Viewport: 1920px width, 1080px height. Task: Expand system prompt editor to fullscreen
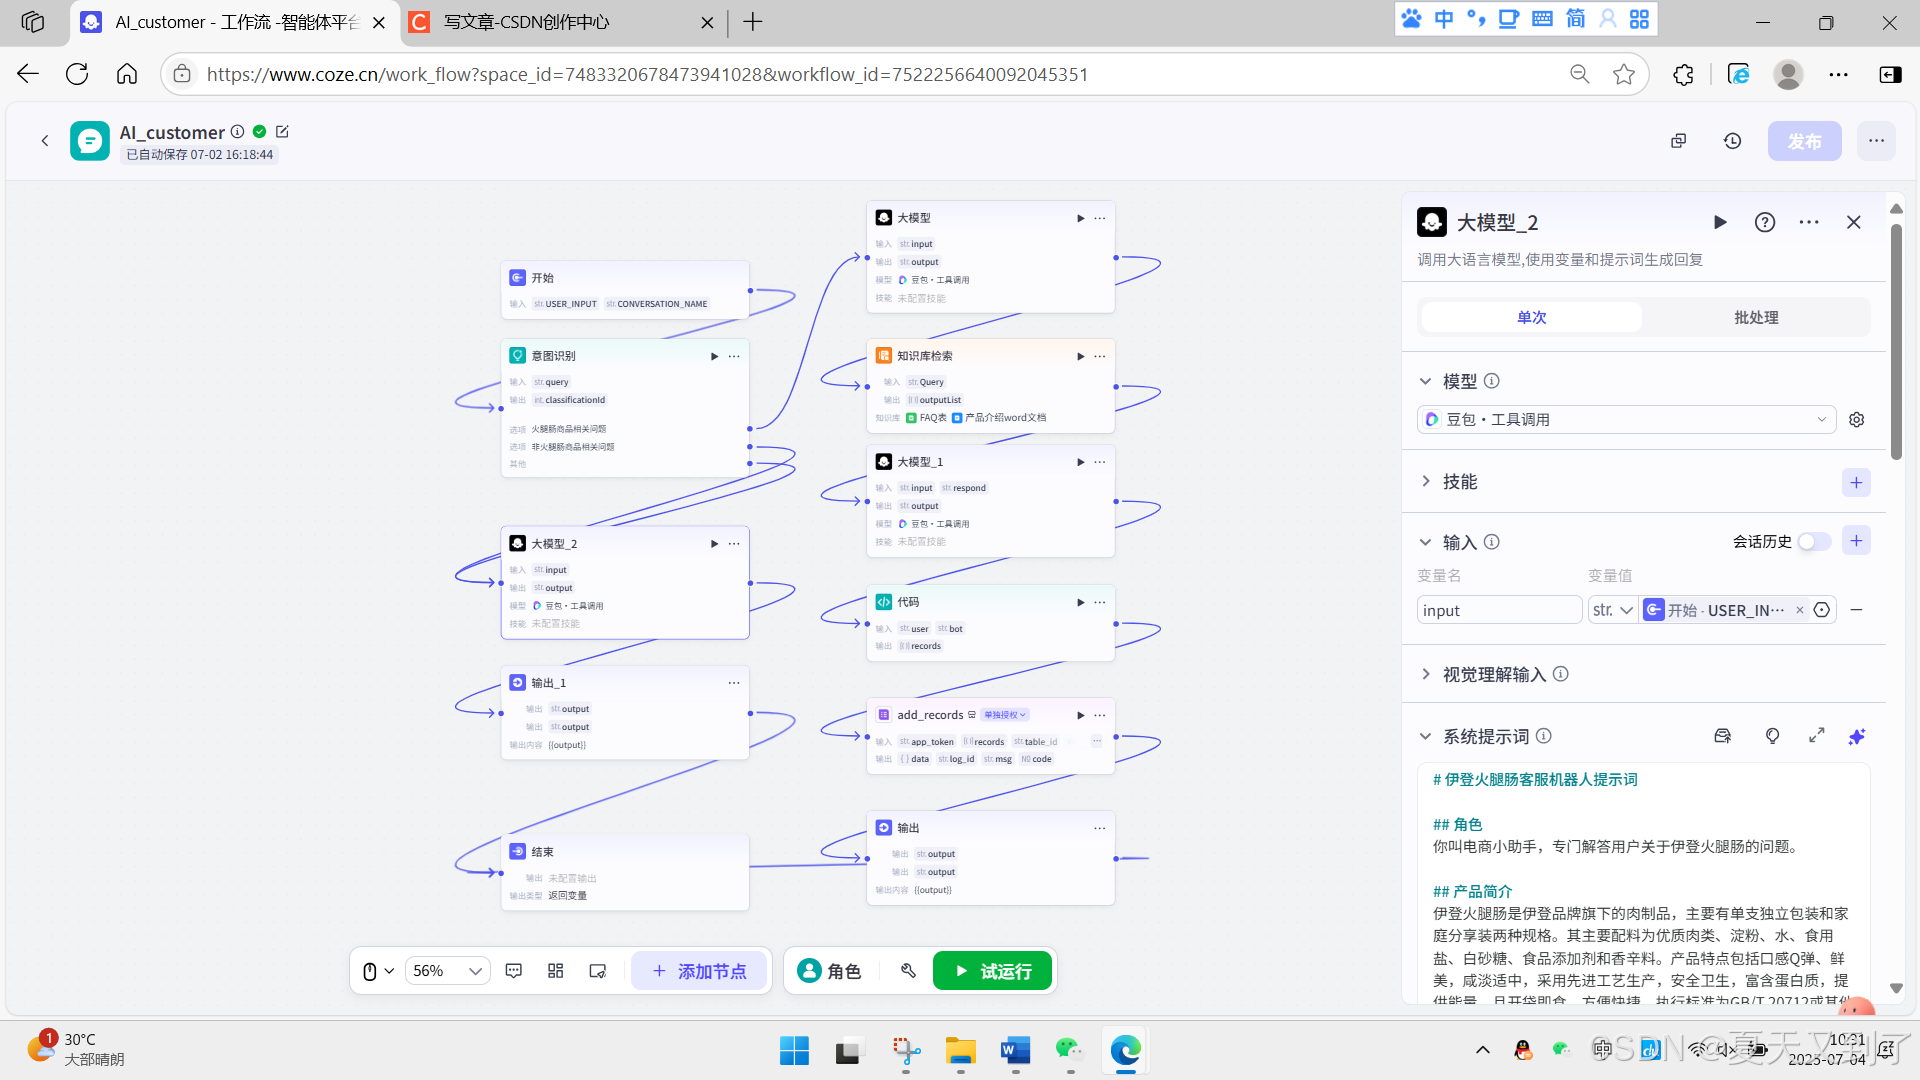pyautogui.click(x=1817, y=736)
